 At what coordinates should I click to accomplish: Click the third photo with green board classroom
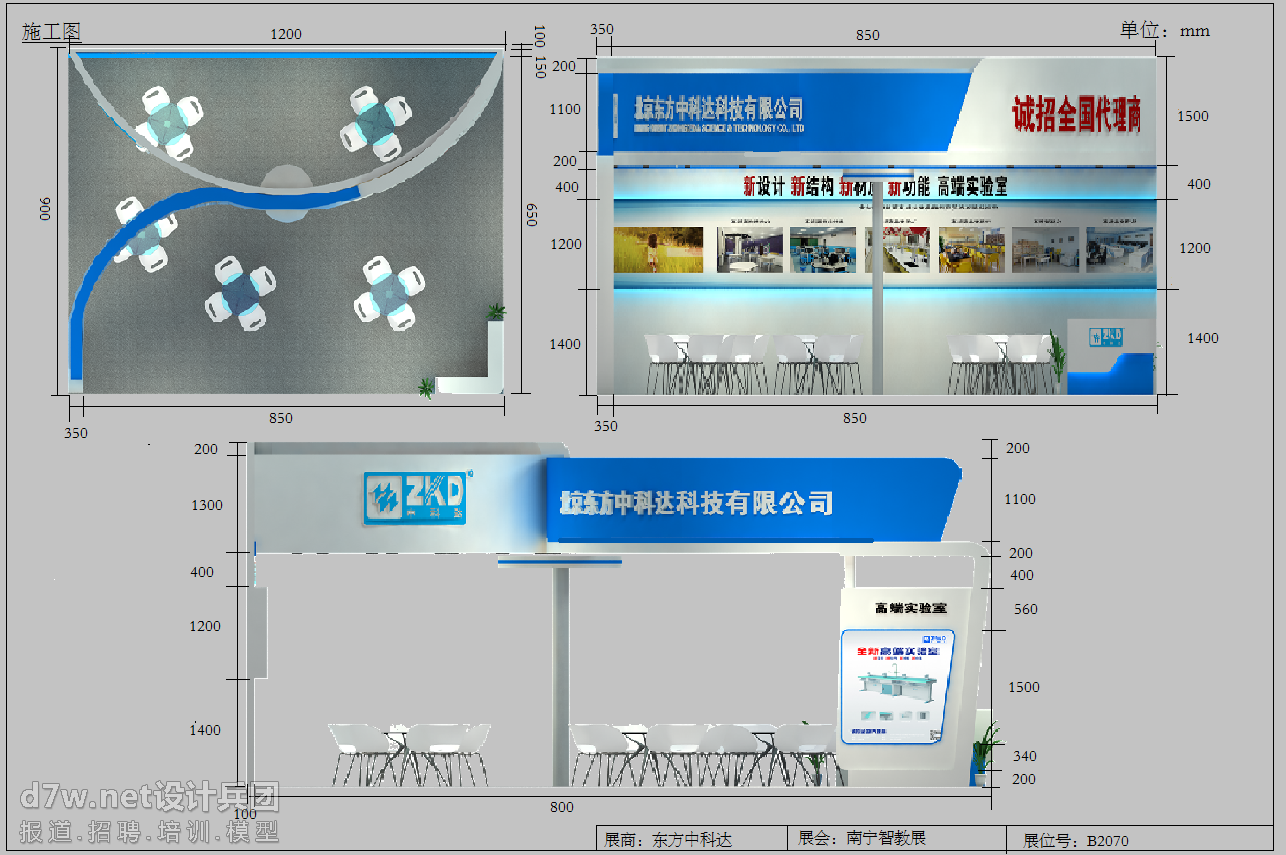click(x=824, y=249)
